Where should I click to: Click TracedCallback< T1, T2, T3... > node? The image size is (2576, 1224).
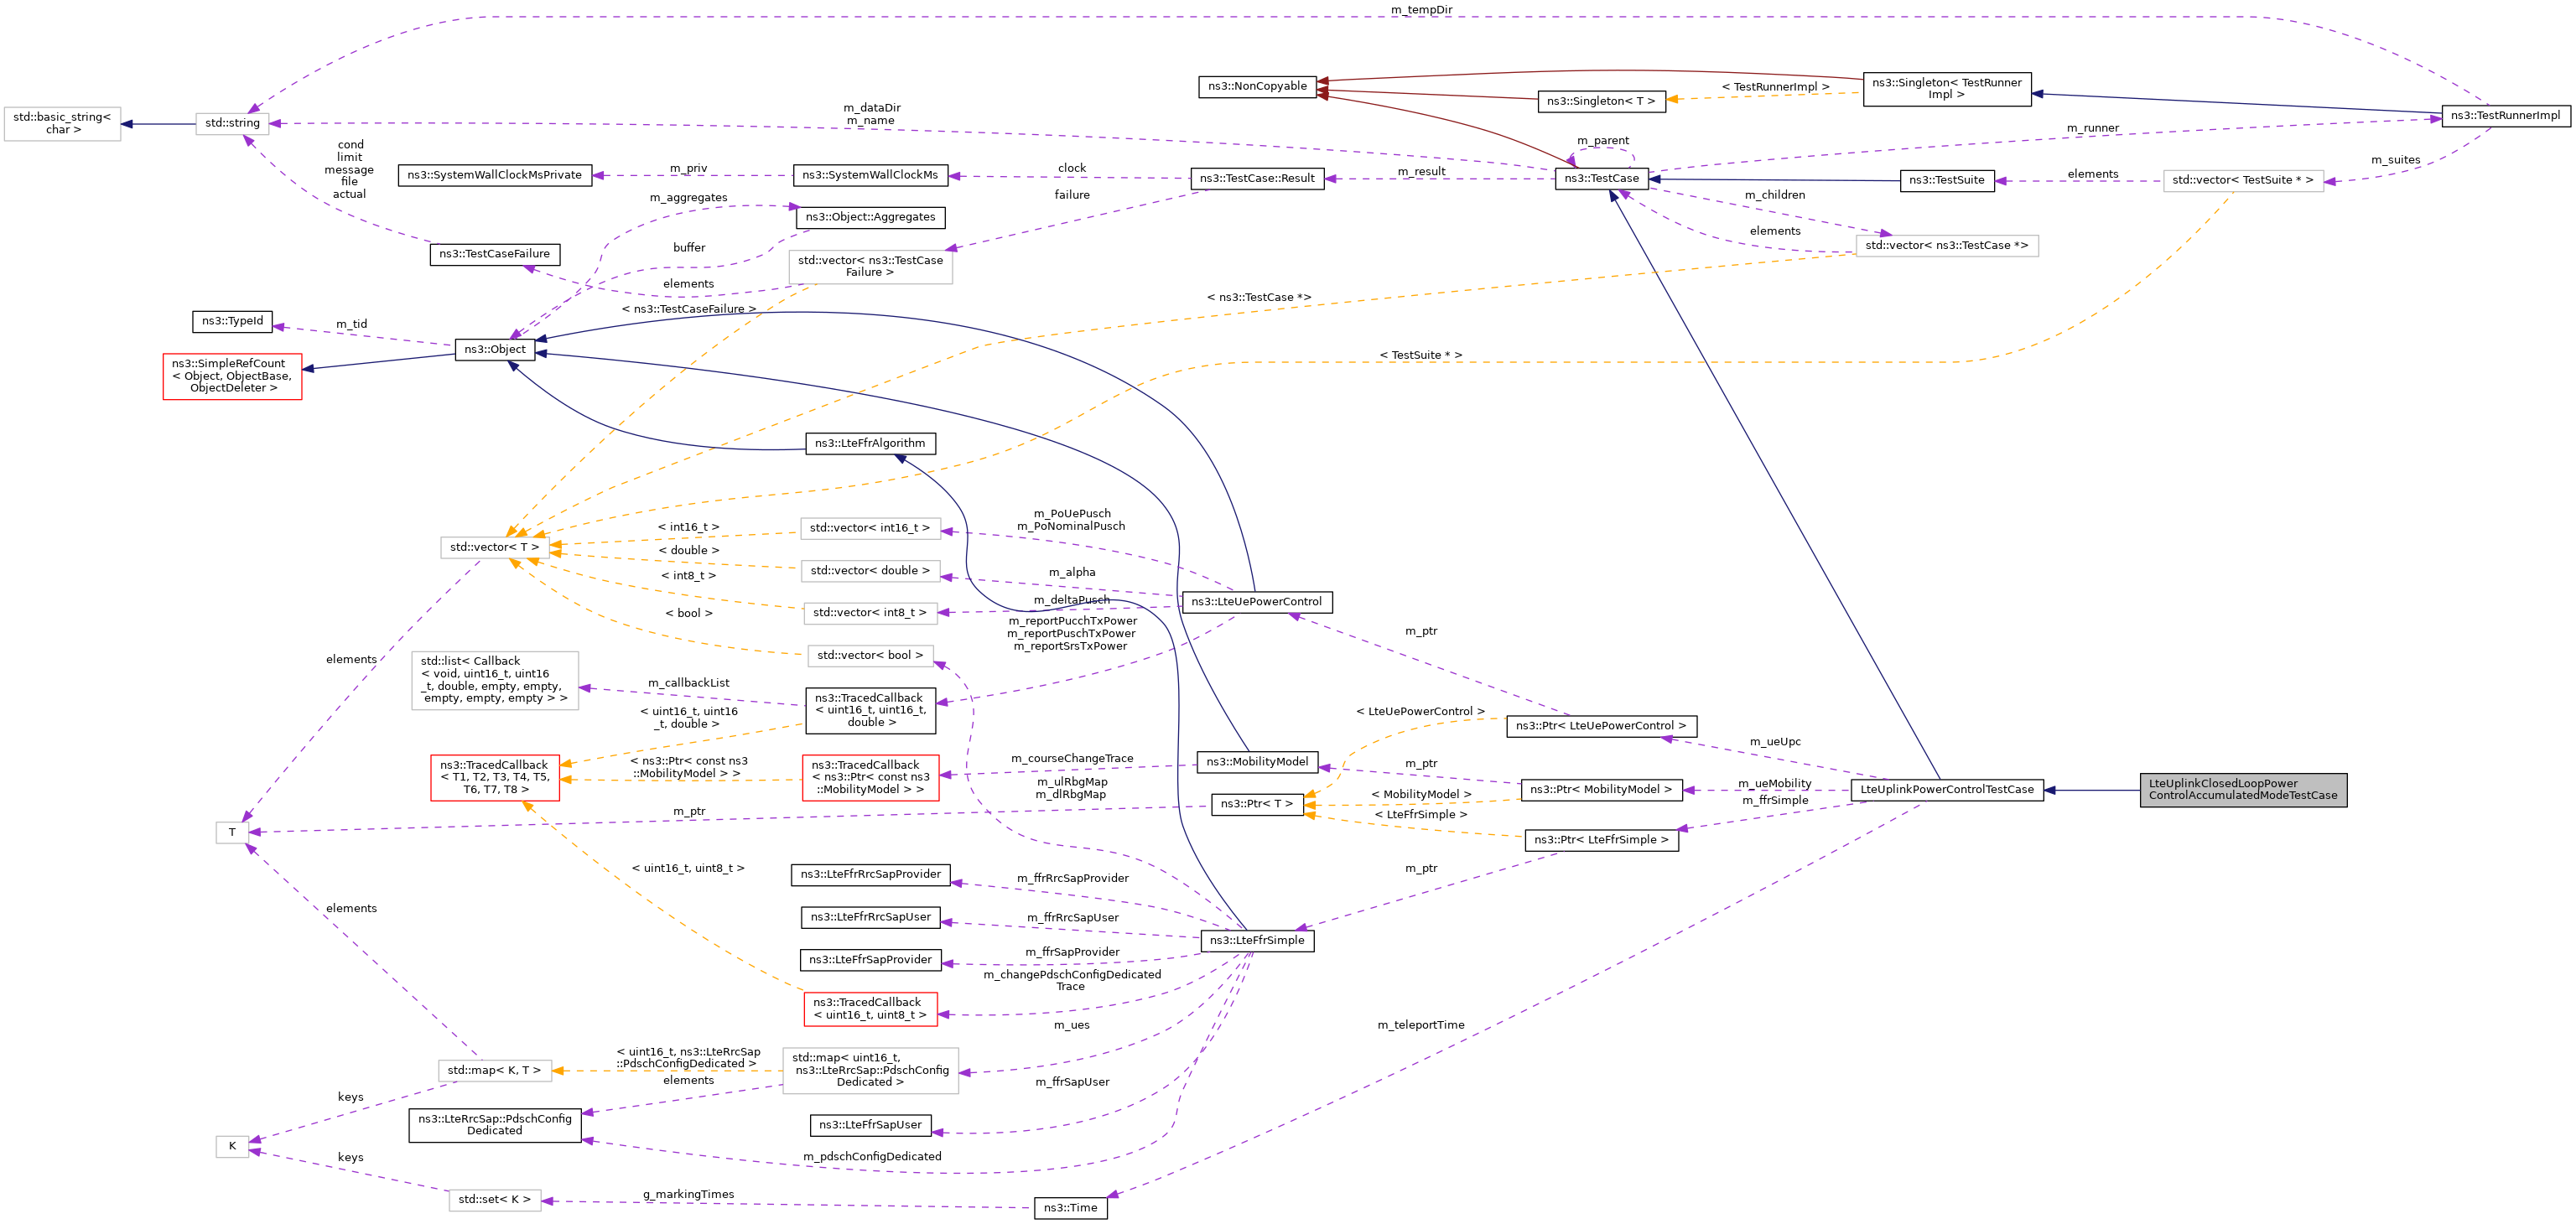tap(494, 778)
